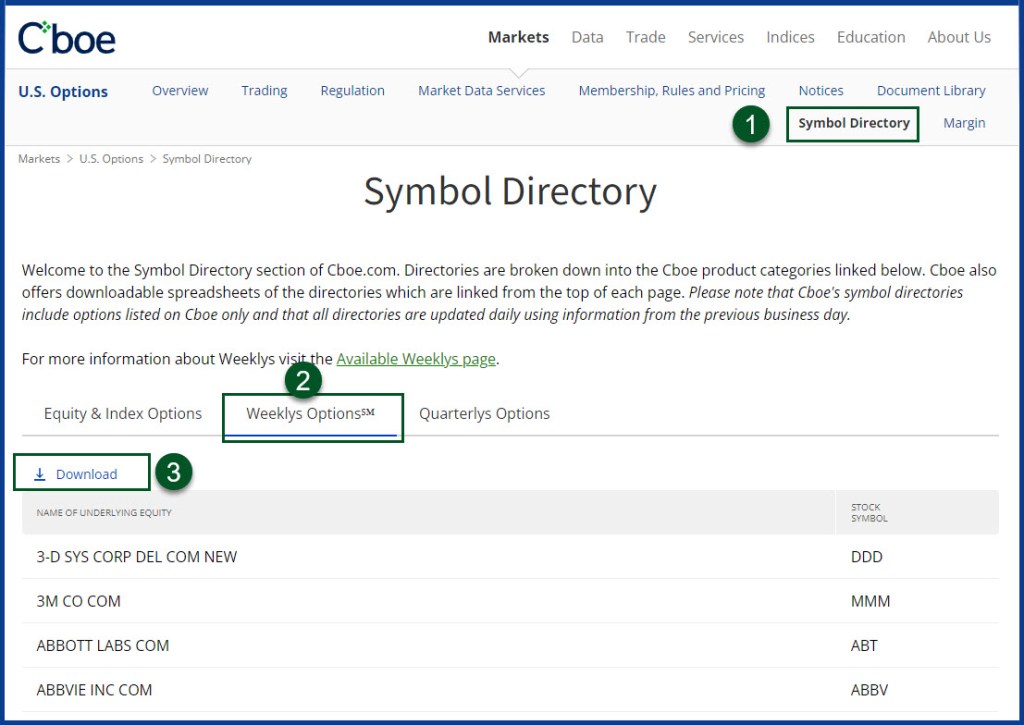Open Market Data Services section
The height and width of the screenshot is (725, 1024).
coord(481,90)
